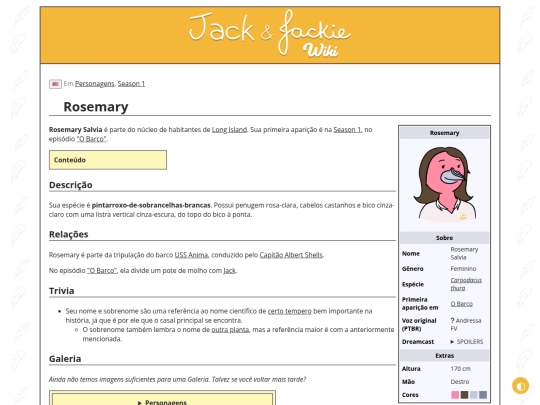This screenshot has width=540, height=405.
Task: Click the "Destro" hand value
Action: pyautogui.click(x=460, y=382)
